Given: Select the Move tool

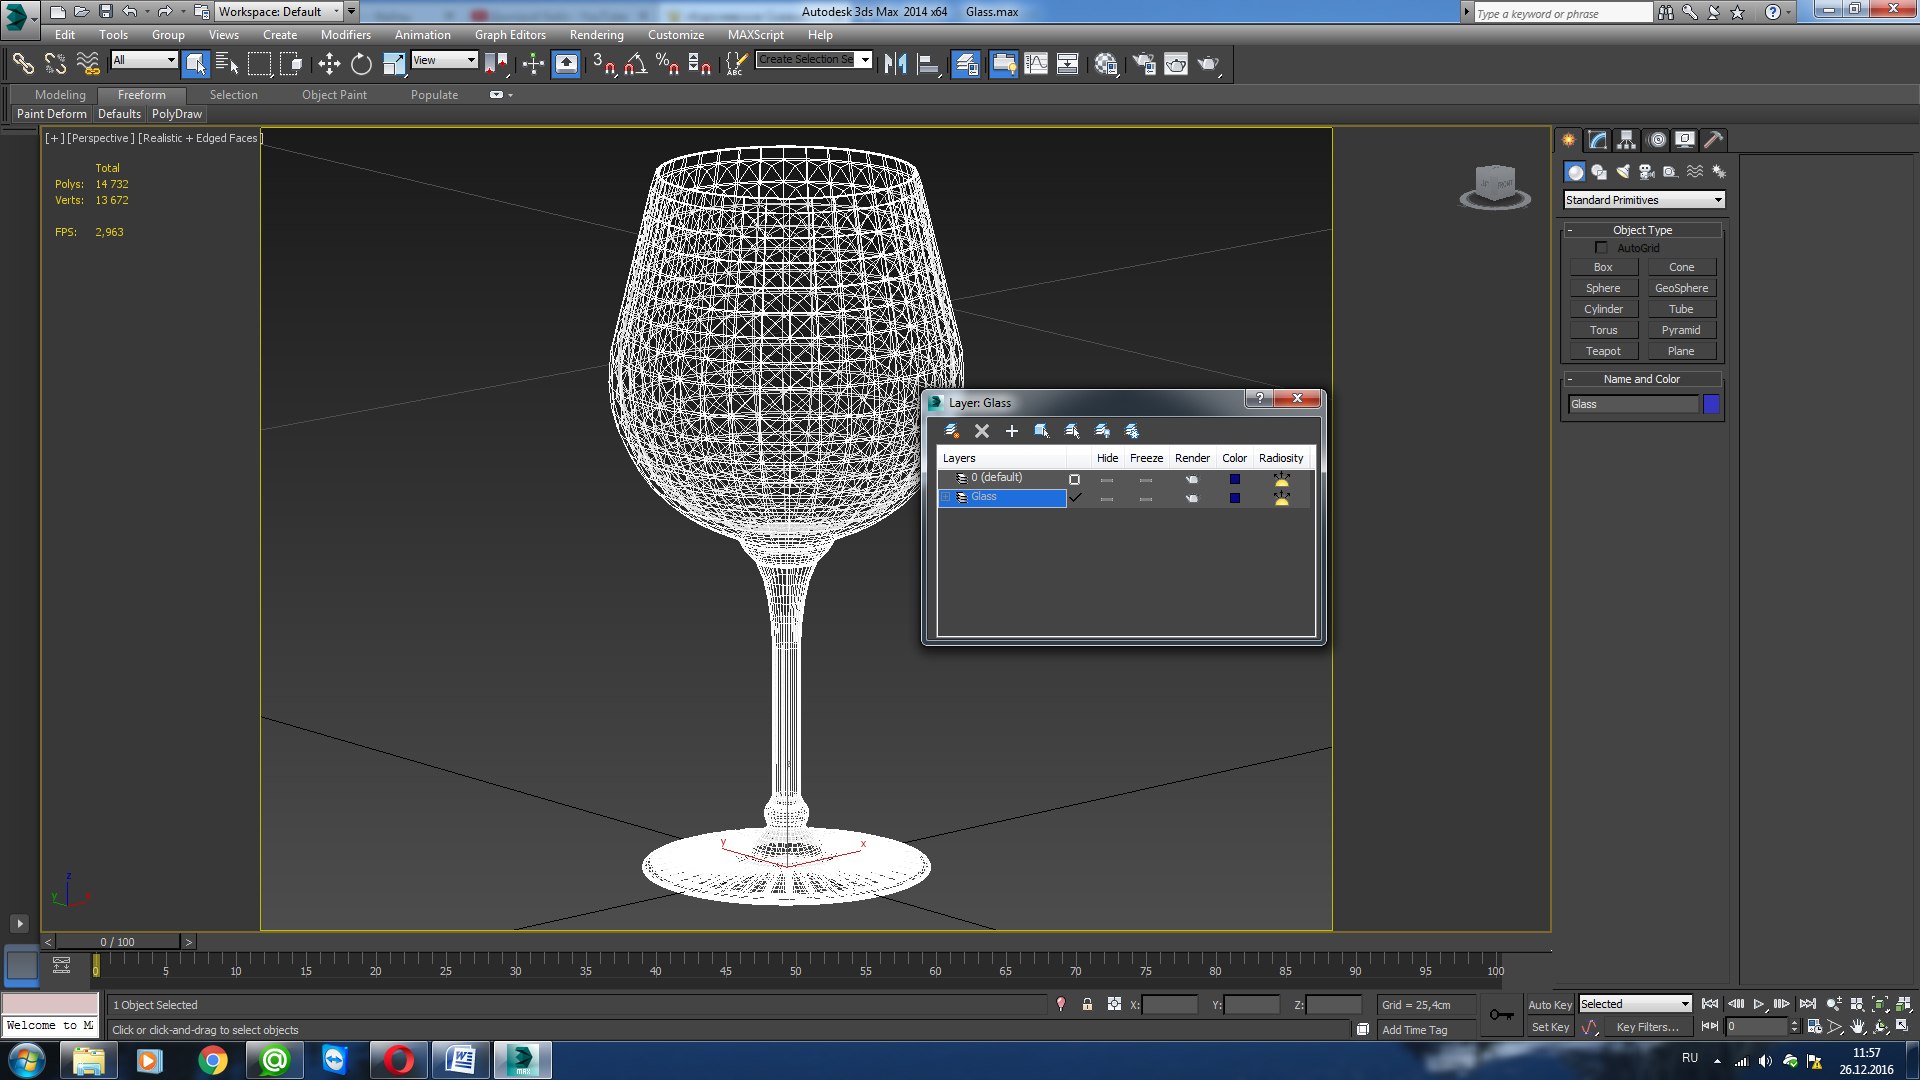Looking at the screenshot, I should point(329,65).
